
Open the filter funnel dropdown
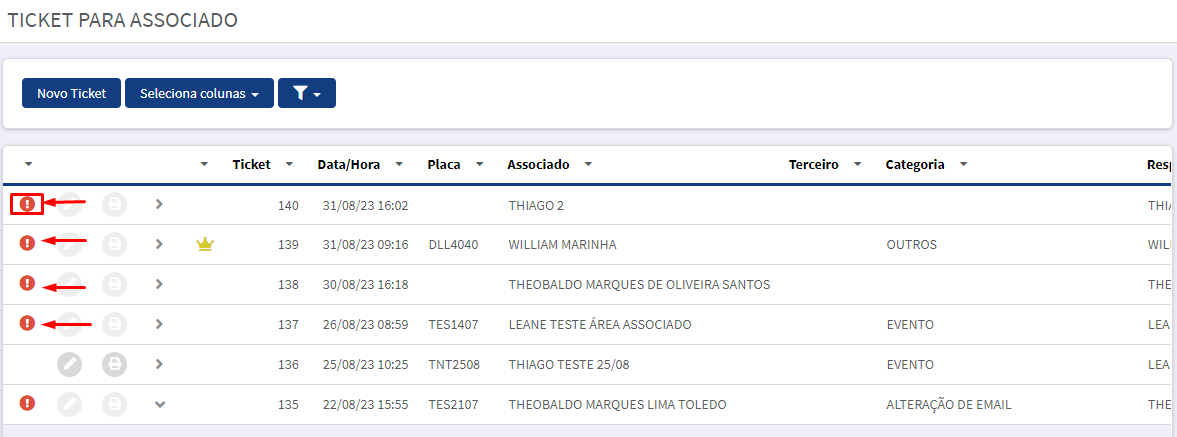[x=307, y=93]
